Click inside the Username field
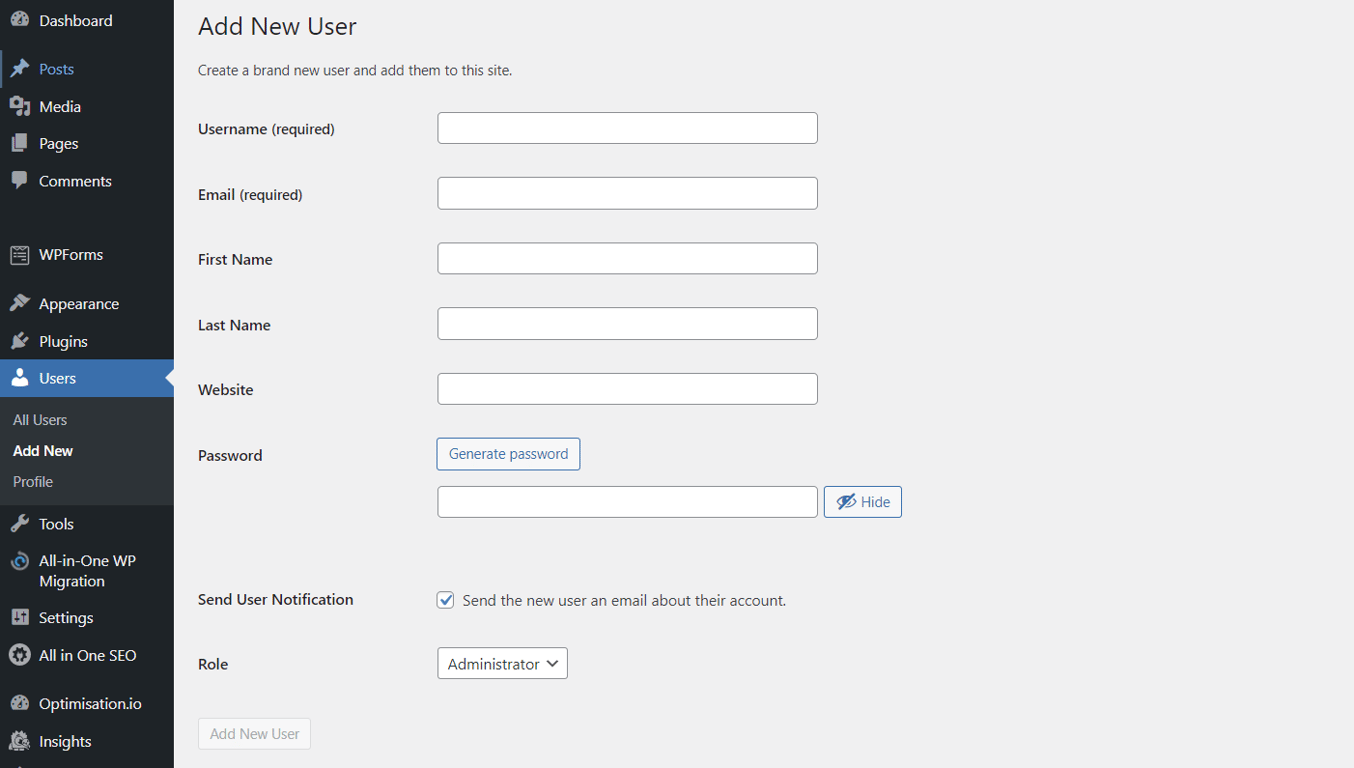 [x=627, y=128]
